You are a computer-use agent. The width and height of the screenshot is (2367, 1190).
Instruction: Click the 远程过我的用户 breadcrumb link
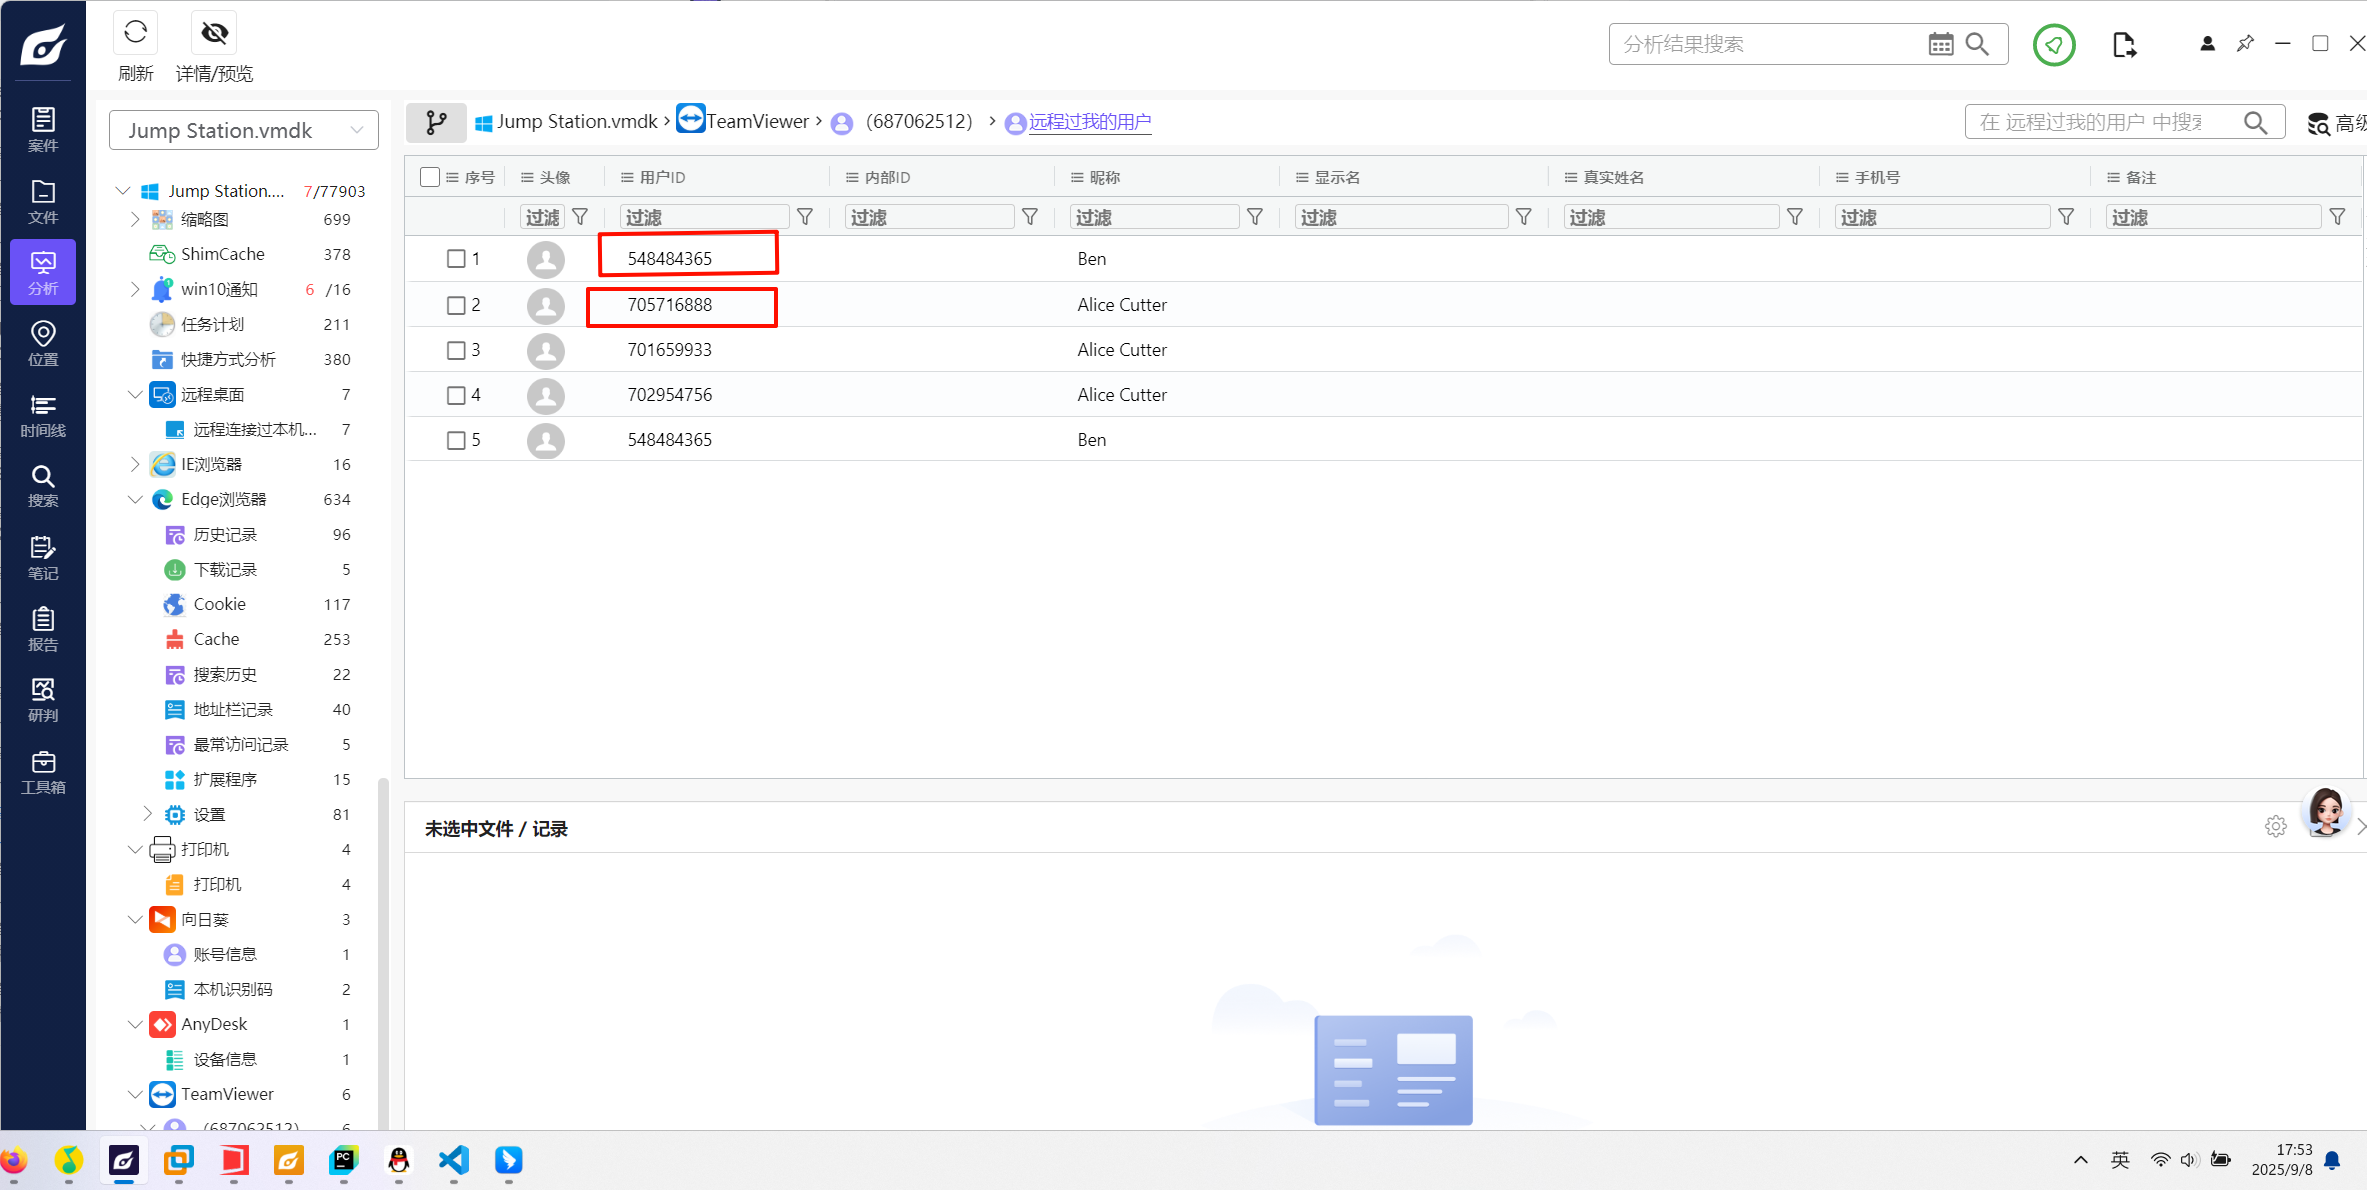coord(1089,122)
